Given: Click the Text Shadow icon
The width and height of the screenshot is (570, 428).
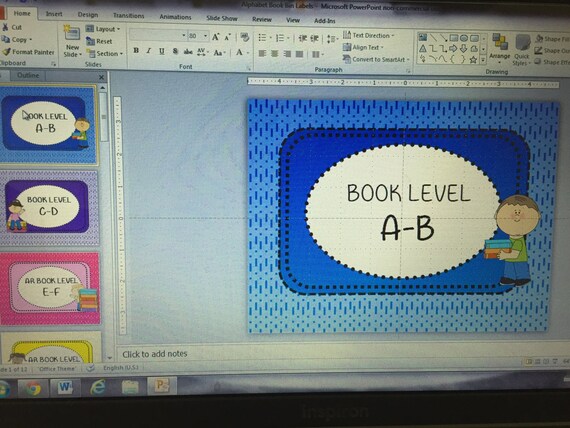Looking at the screenshot, I should click(x=175, y=52).
